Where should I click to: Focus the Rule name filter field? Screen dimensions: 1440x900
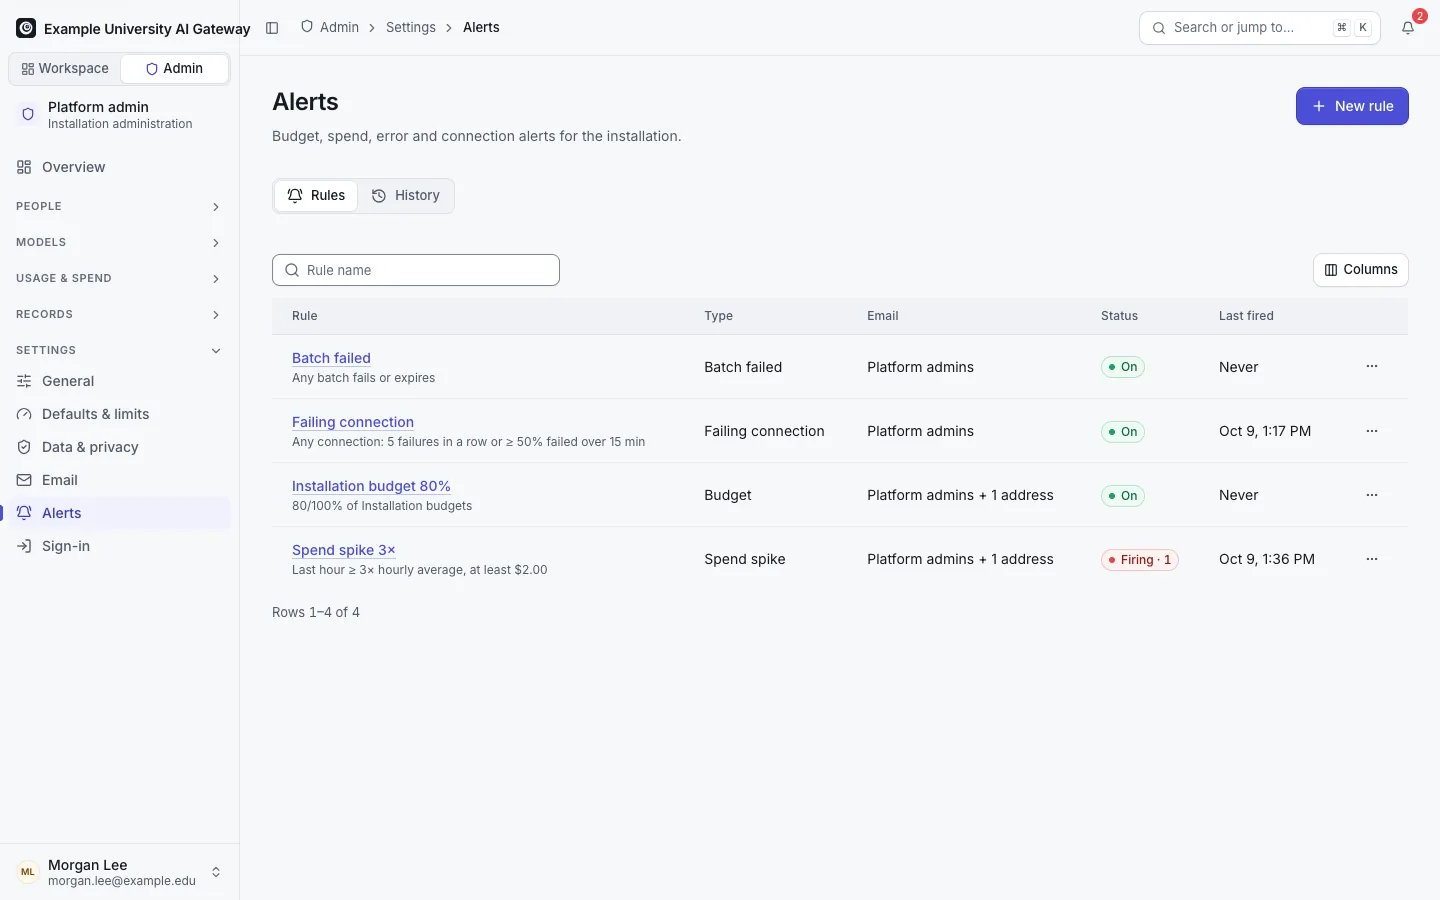[416, 270]
